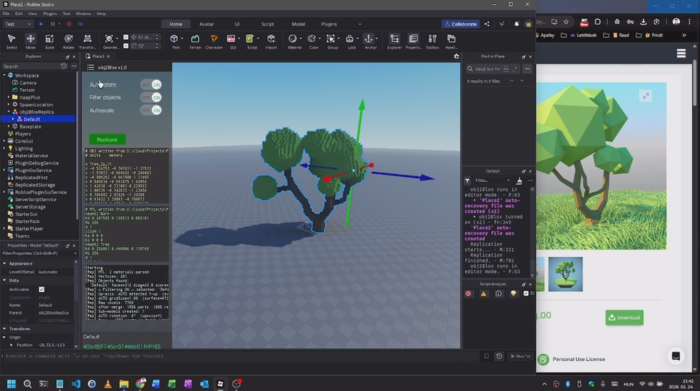Click the red Stop test button
This screenshot has width=700, height=391.
(69, 24)
